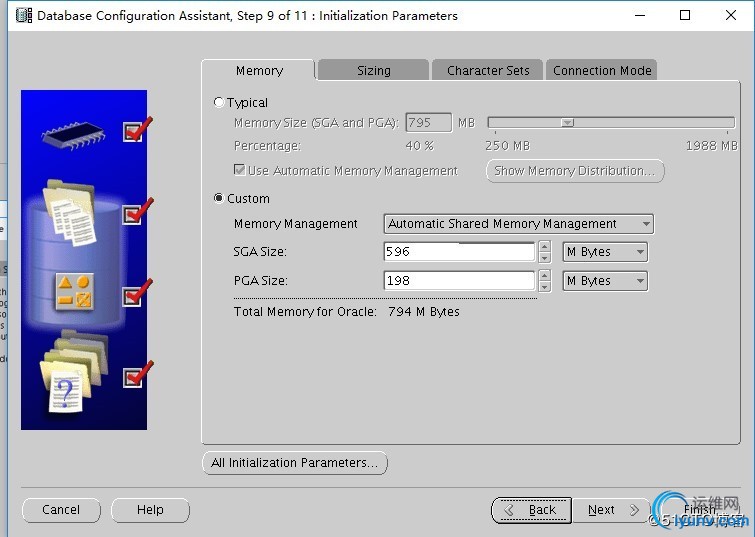
Task: Increase PGA Size with up spinner arrow
Action: 545,275
